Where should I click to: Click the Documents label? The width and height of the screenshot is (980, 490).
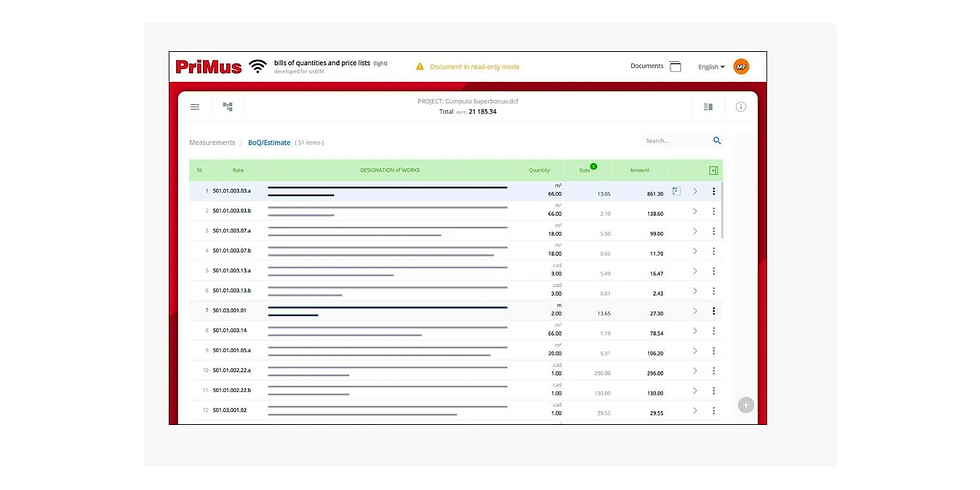647,66
